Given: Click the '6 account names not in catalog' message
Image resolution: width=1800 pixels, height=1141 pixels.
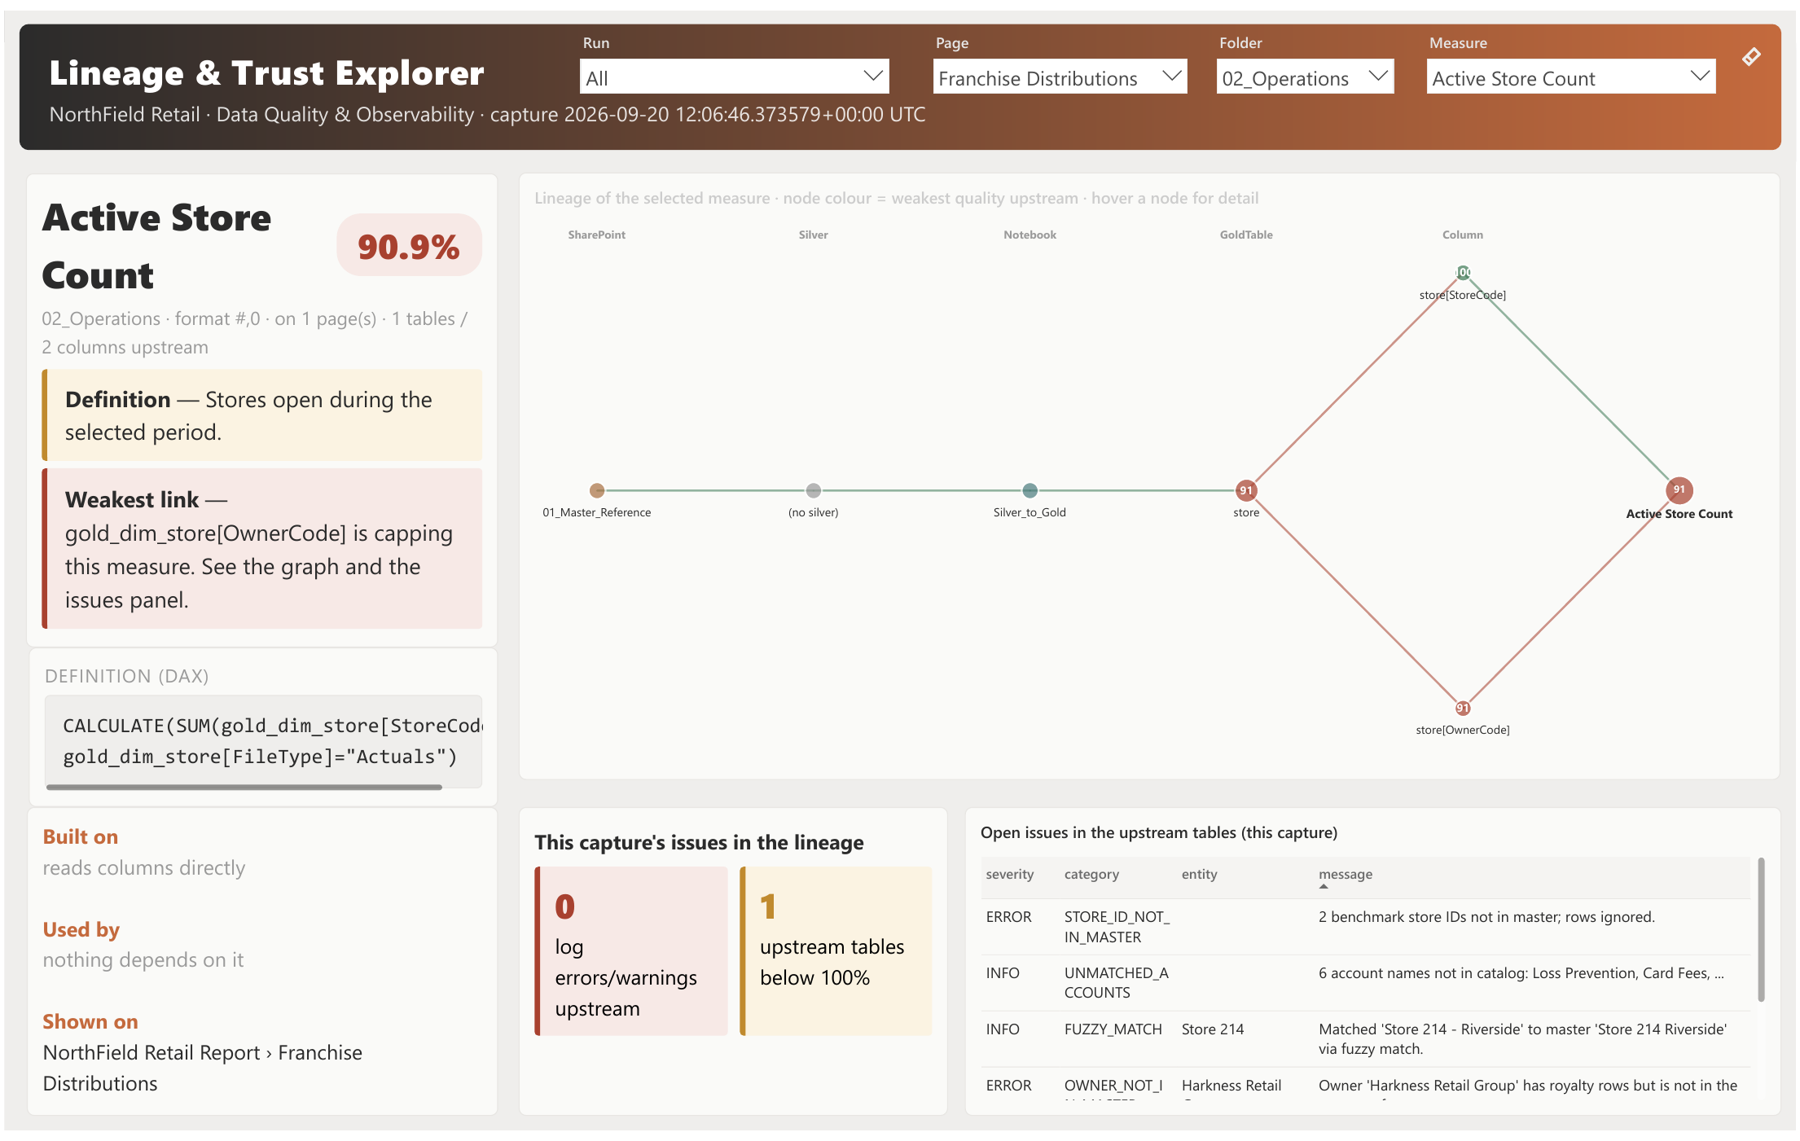Looking at the screenshot, I should 1521,973.
